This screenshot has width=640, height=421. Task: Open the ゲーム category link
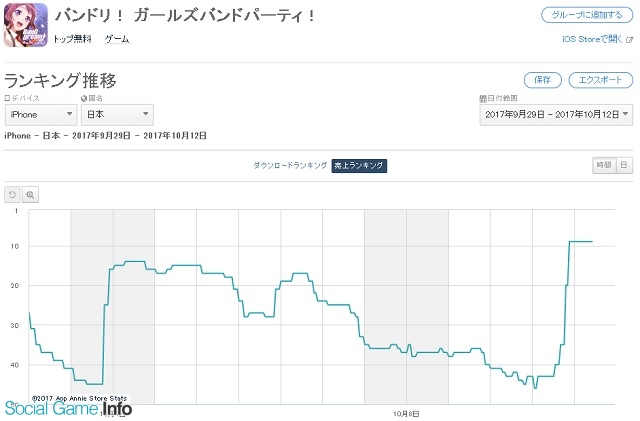point(117,39)
